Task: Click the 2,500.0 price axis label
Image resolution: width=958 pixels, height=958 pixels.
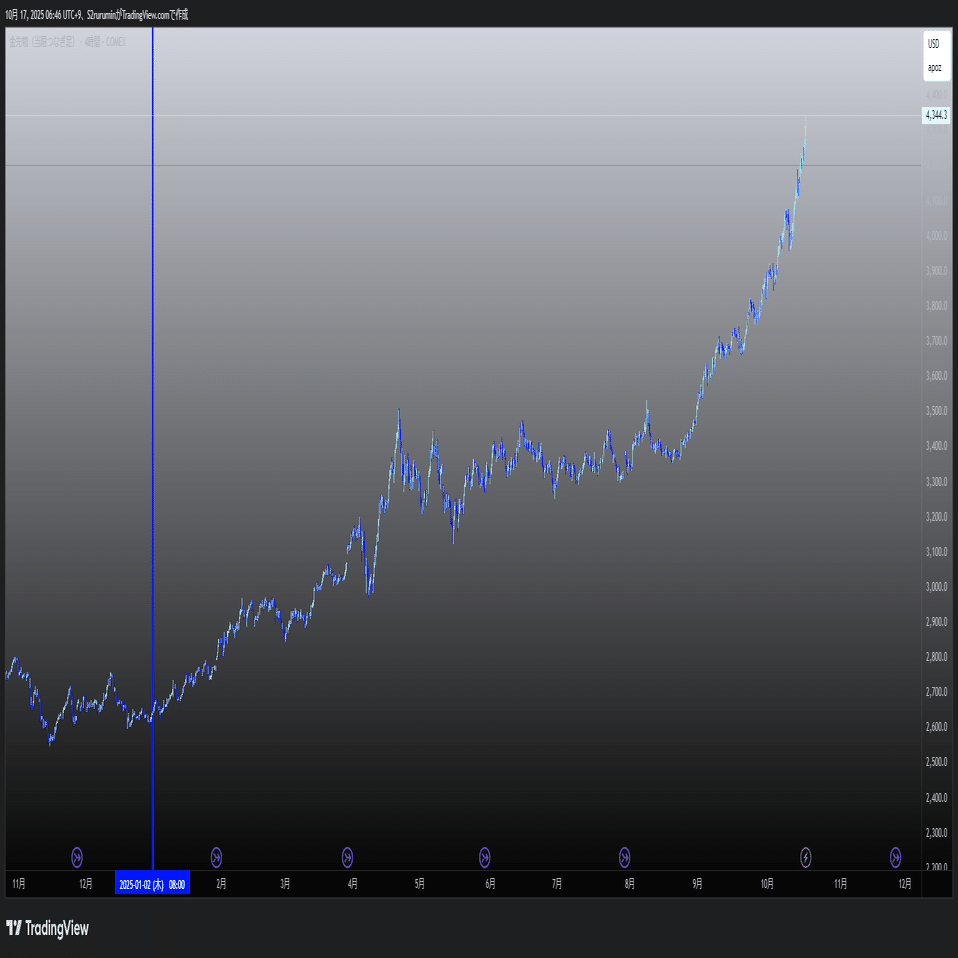Action: 937,762
